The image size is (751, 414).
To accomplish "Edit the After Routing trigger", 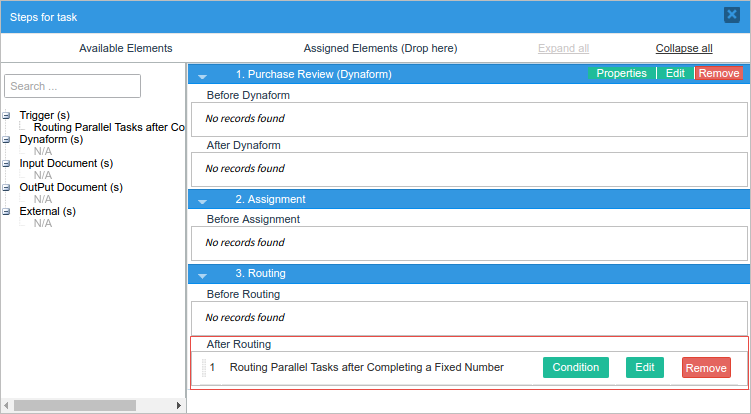I will pyautogui.click(x=645, y=368).
